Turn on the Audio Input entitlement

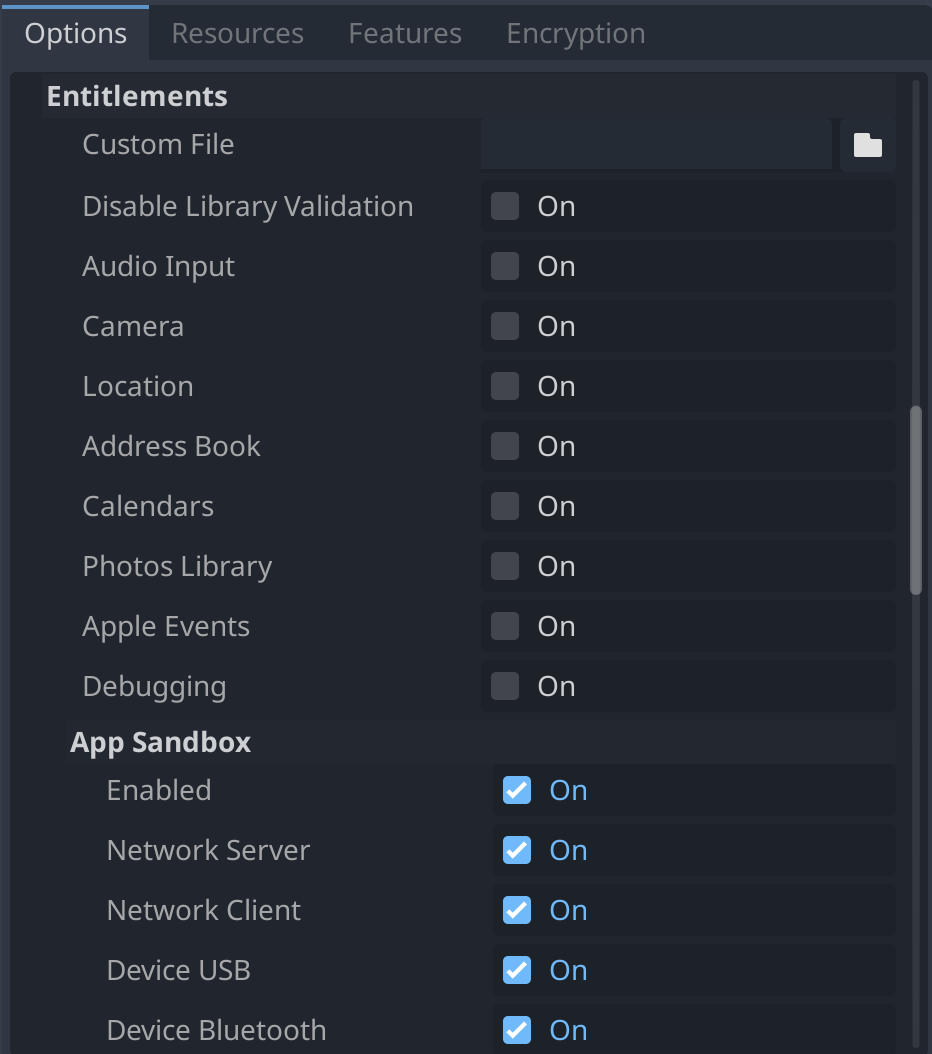505,266
